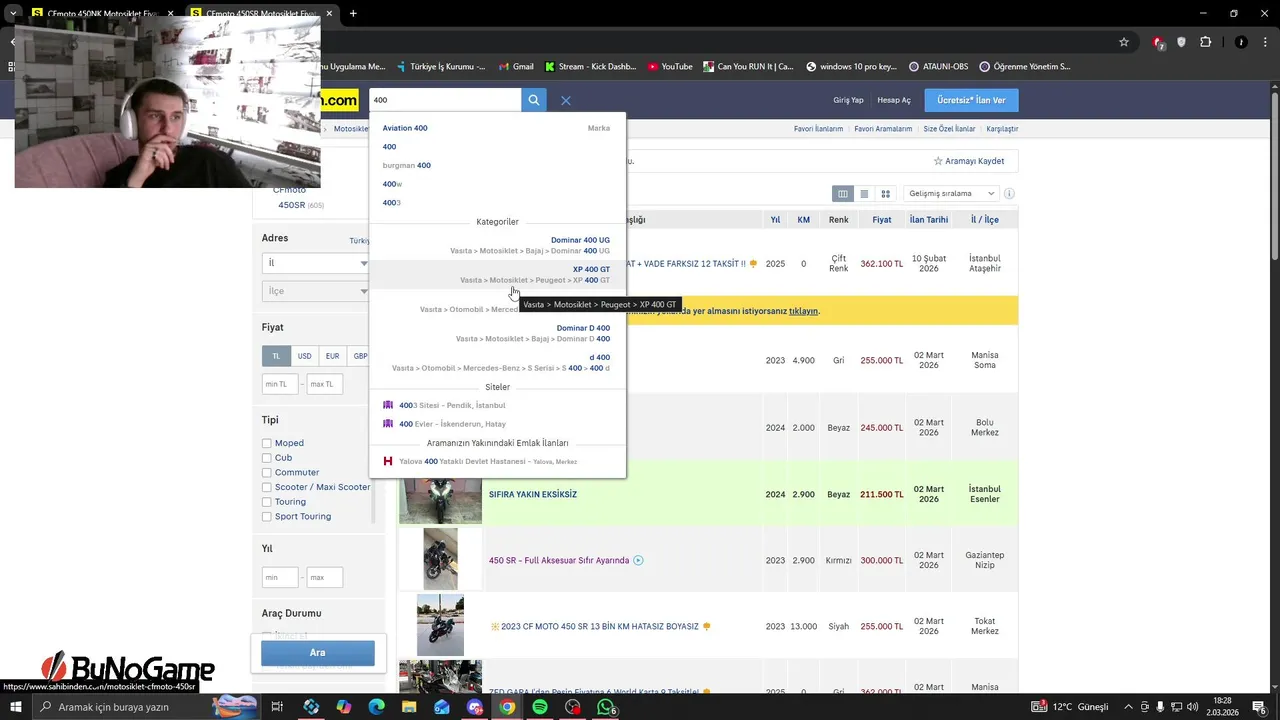Image resolution: width=1280 pixels, height=720 pixels.
Task: Click the Chrome profile avatar icon
Action: [1241, 42]
